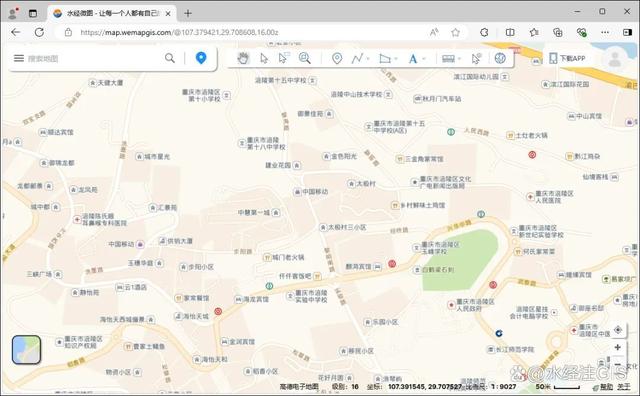Open the hamburger menu beside search box
This screenshot has width=640, height=396.
(x=19, y=58)
